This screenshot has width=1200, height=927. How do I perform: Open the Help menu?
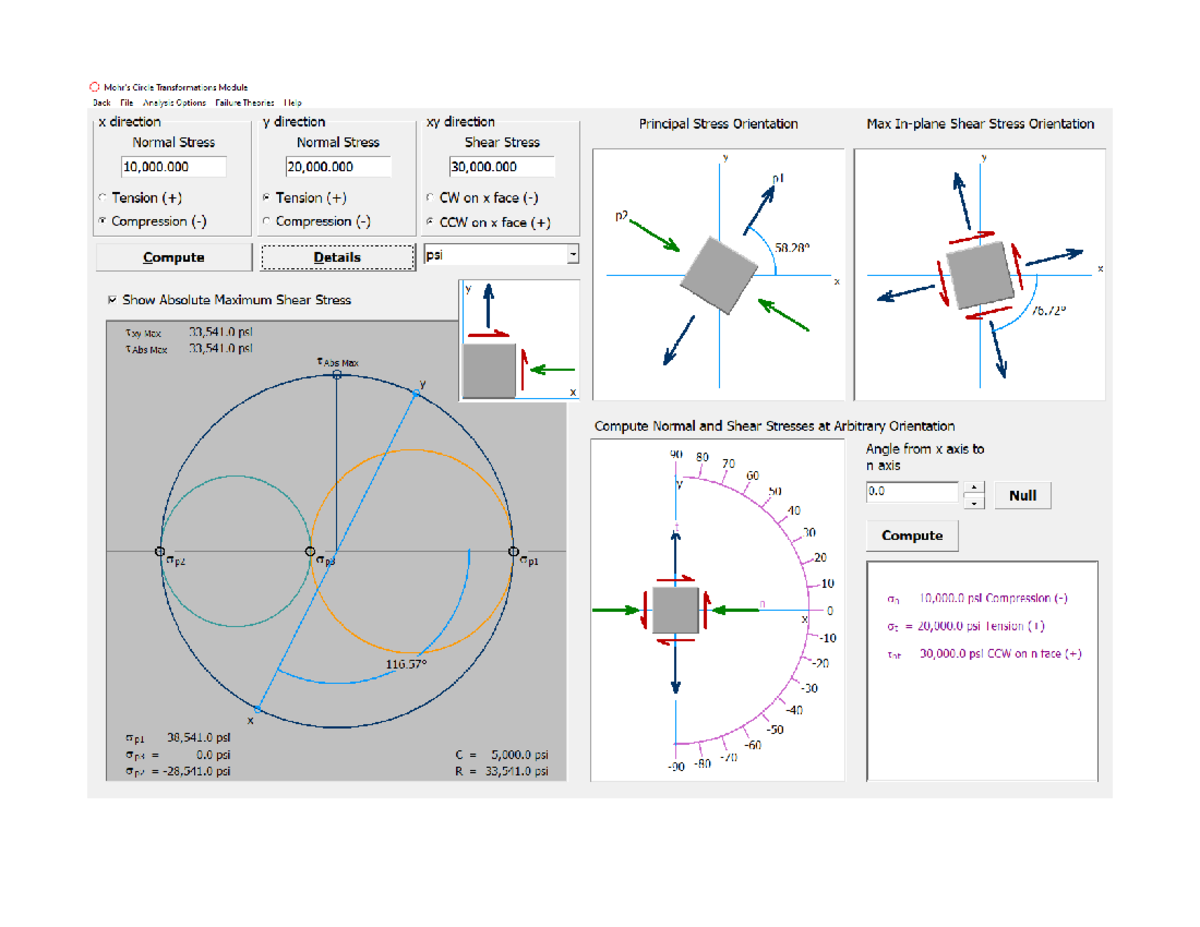click(x=290, y=101)
